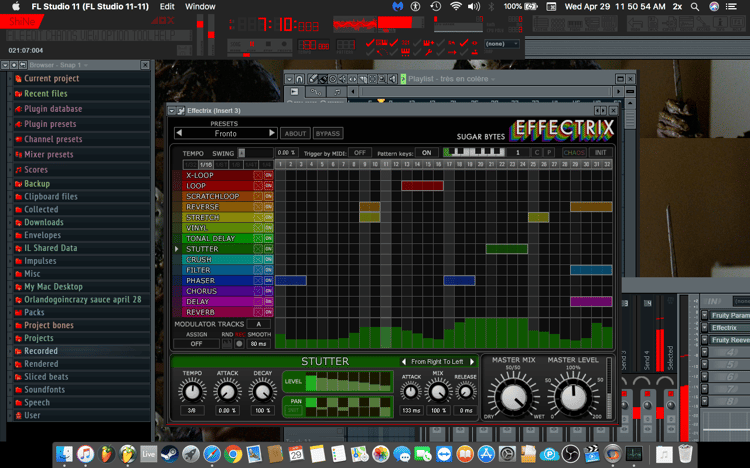The image size is (750, 468).
Task: Click the INIT button
Action: [x=600, y=153]
